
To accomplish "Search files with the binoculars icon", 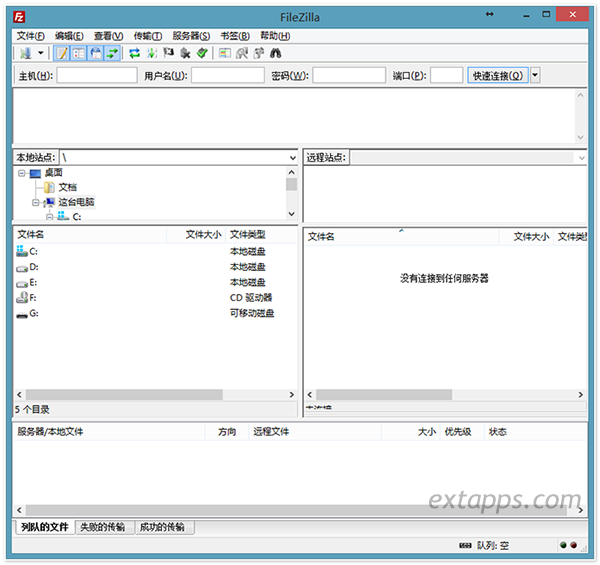I will [276, 53].
